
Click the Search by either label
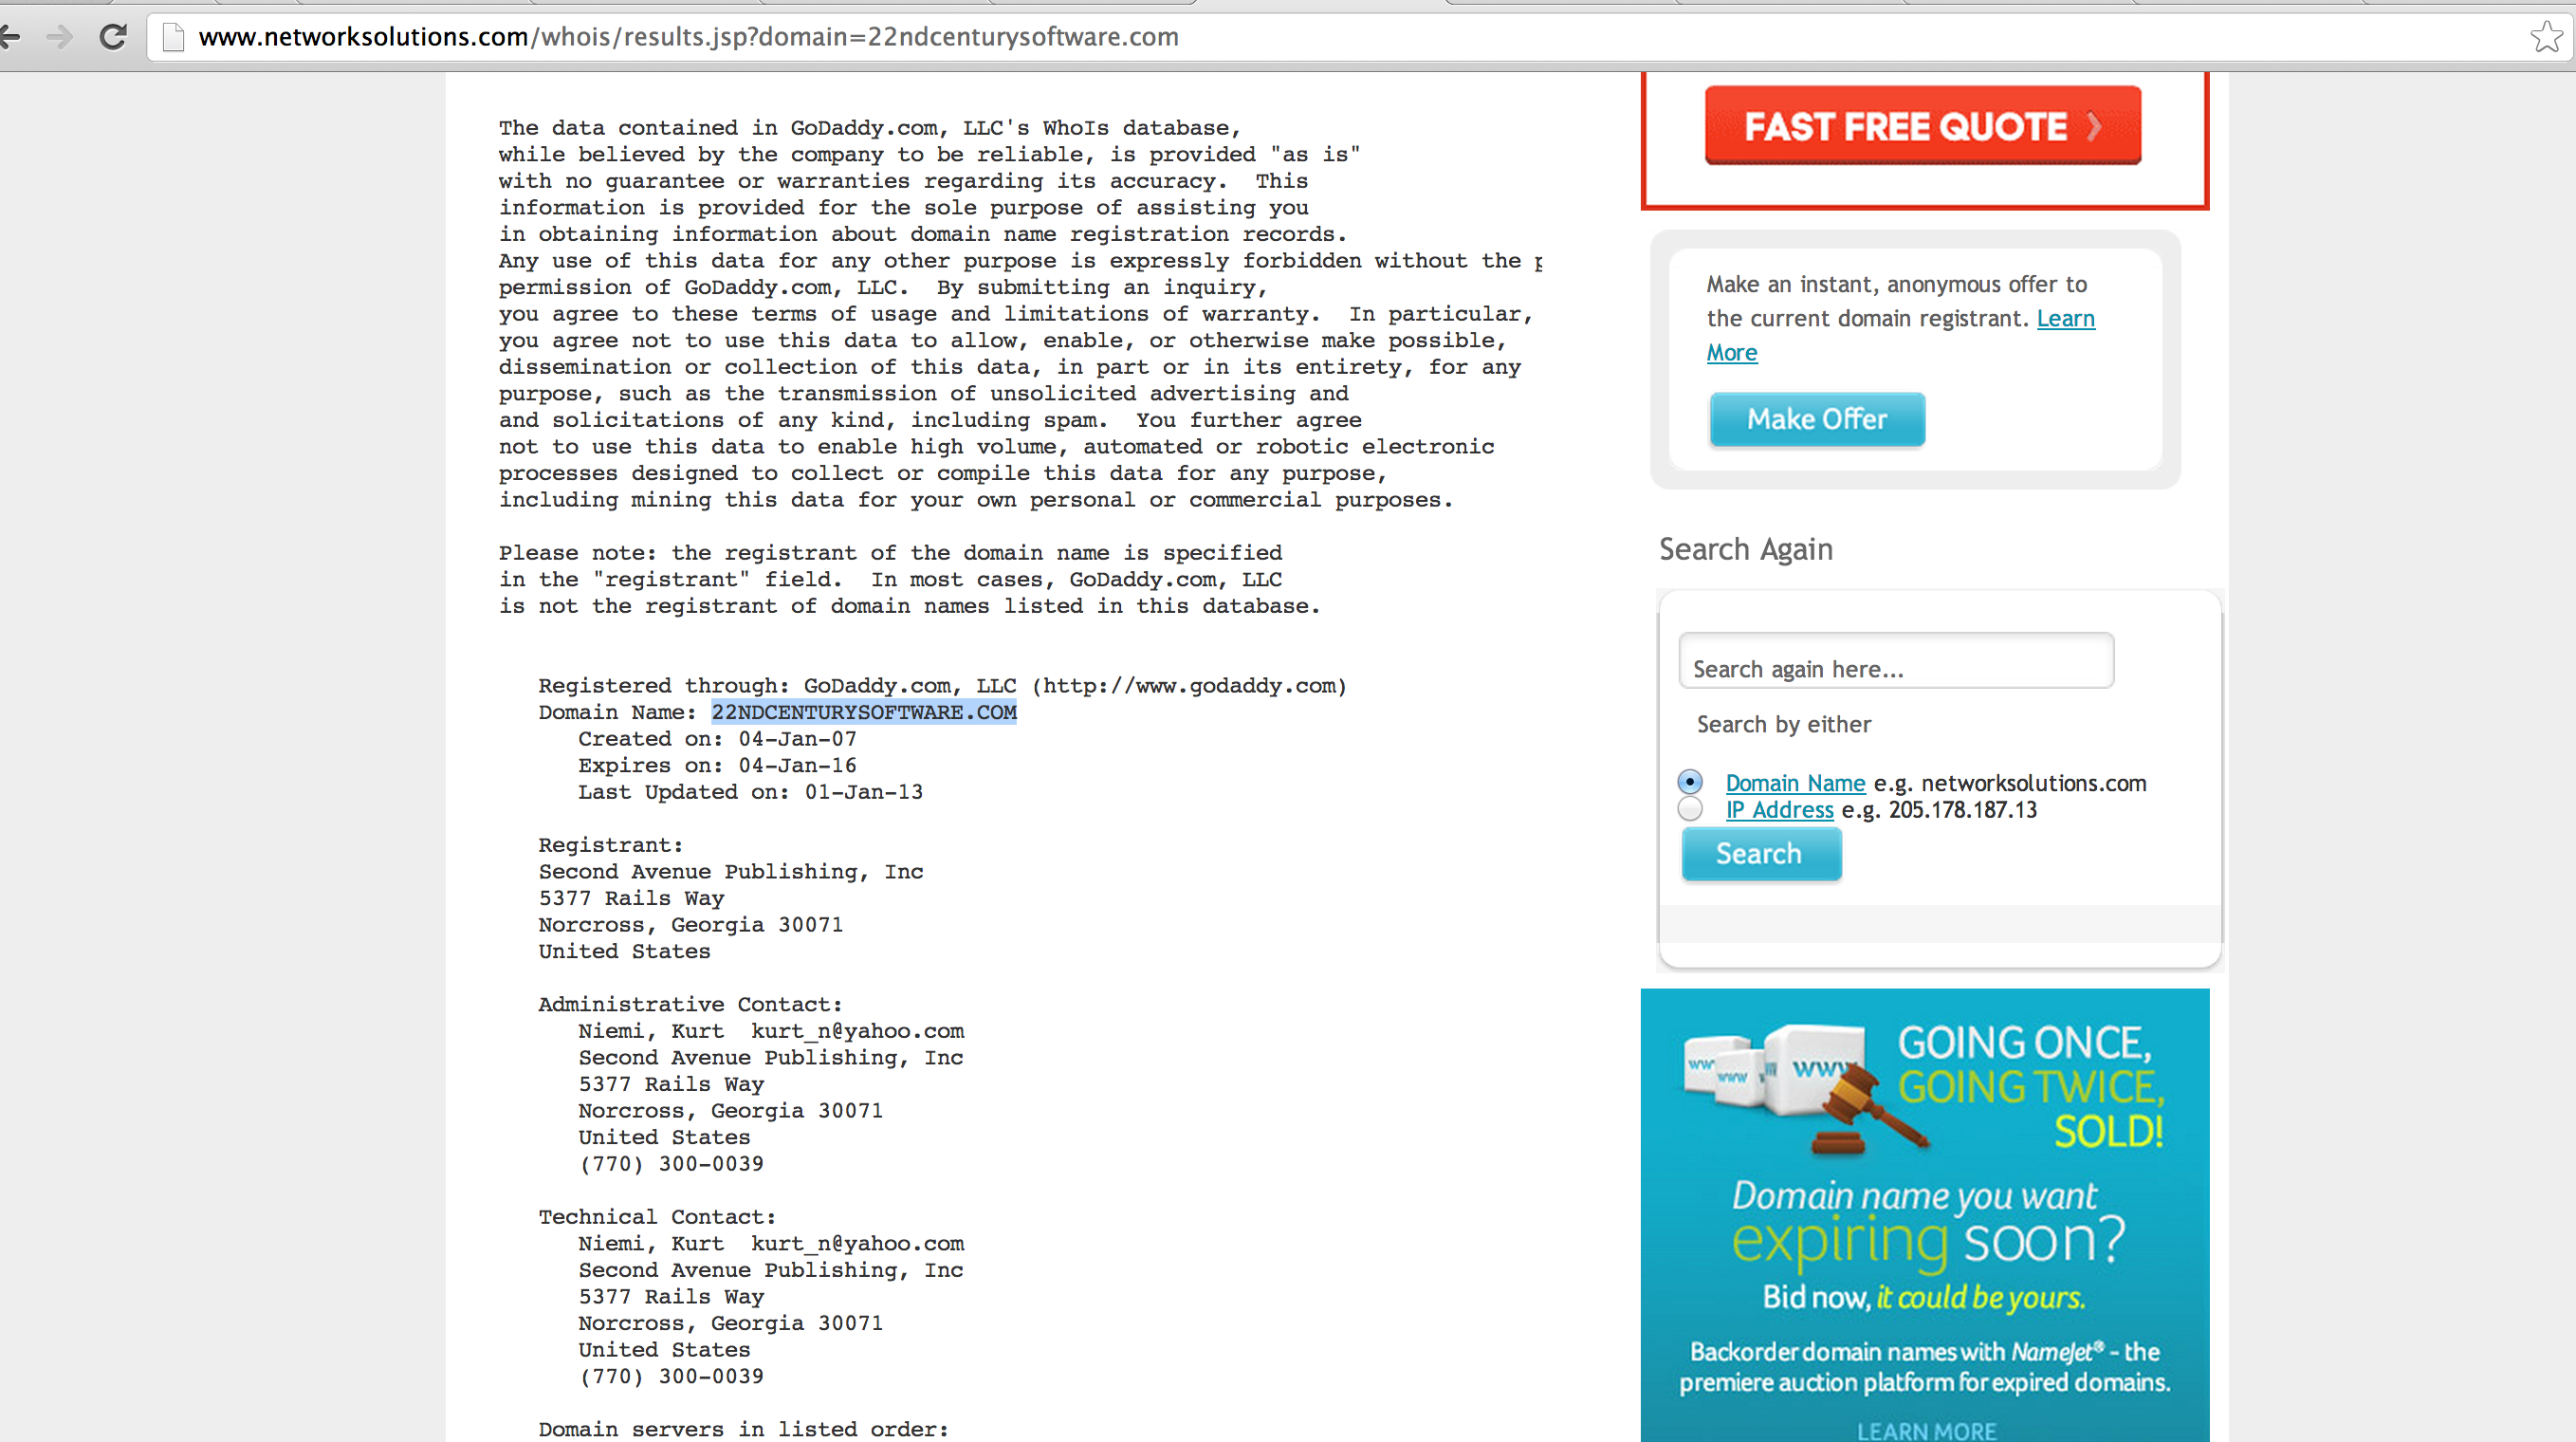(x=1784, y=724)
